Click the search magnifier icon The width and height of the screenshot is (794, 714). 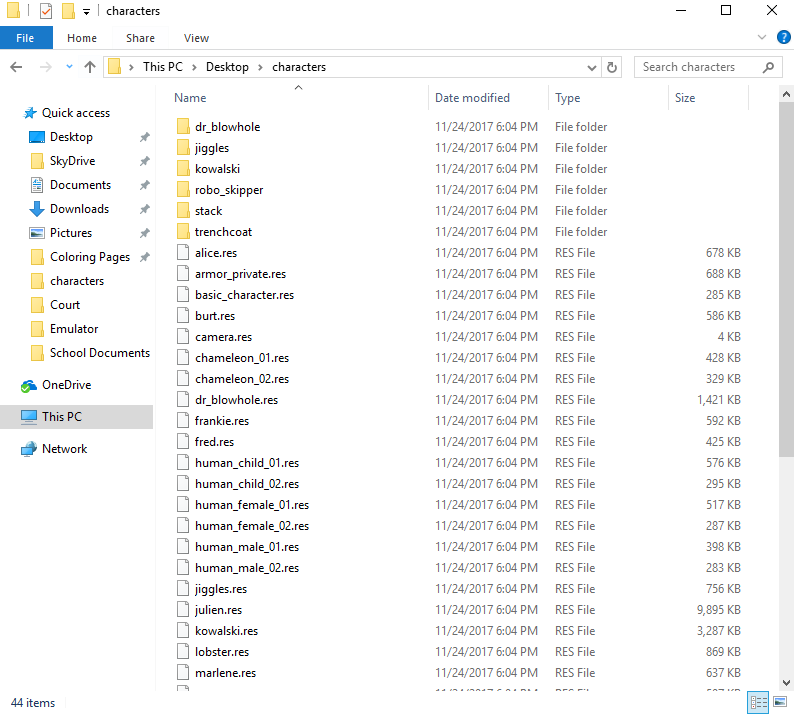[768, 67]
